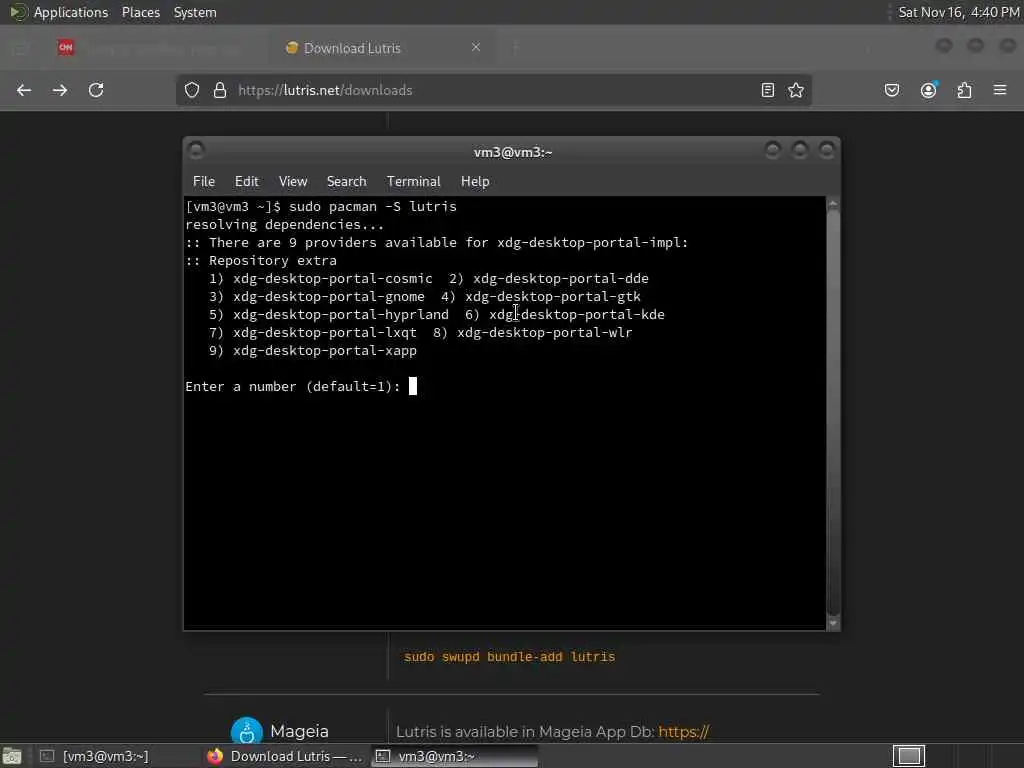Click the show desktop icon in bottom panel
Image resolution: width=1024 pixels, height=768 pixels.
coord(12,756)
